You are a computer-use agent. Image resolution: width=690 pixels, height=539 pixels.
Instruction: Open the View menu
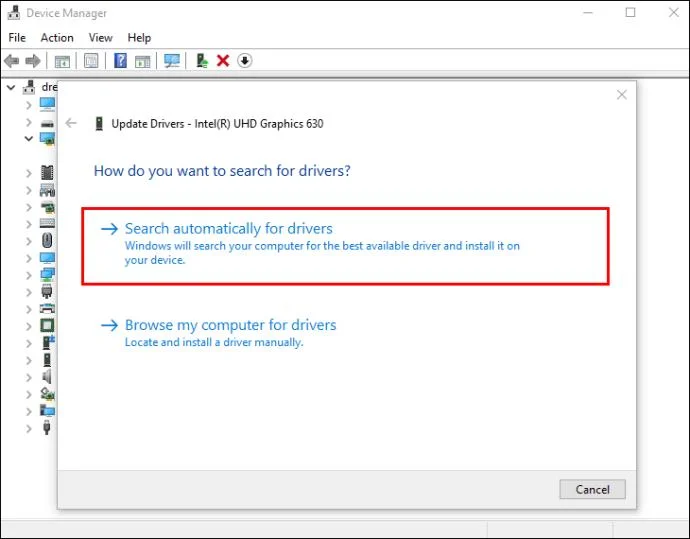[x=100, y=38]
